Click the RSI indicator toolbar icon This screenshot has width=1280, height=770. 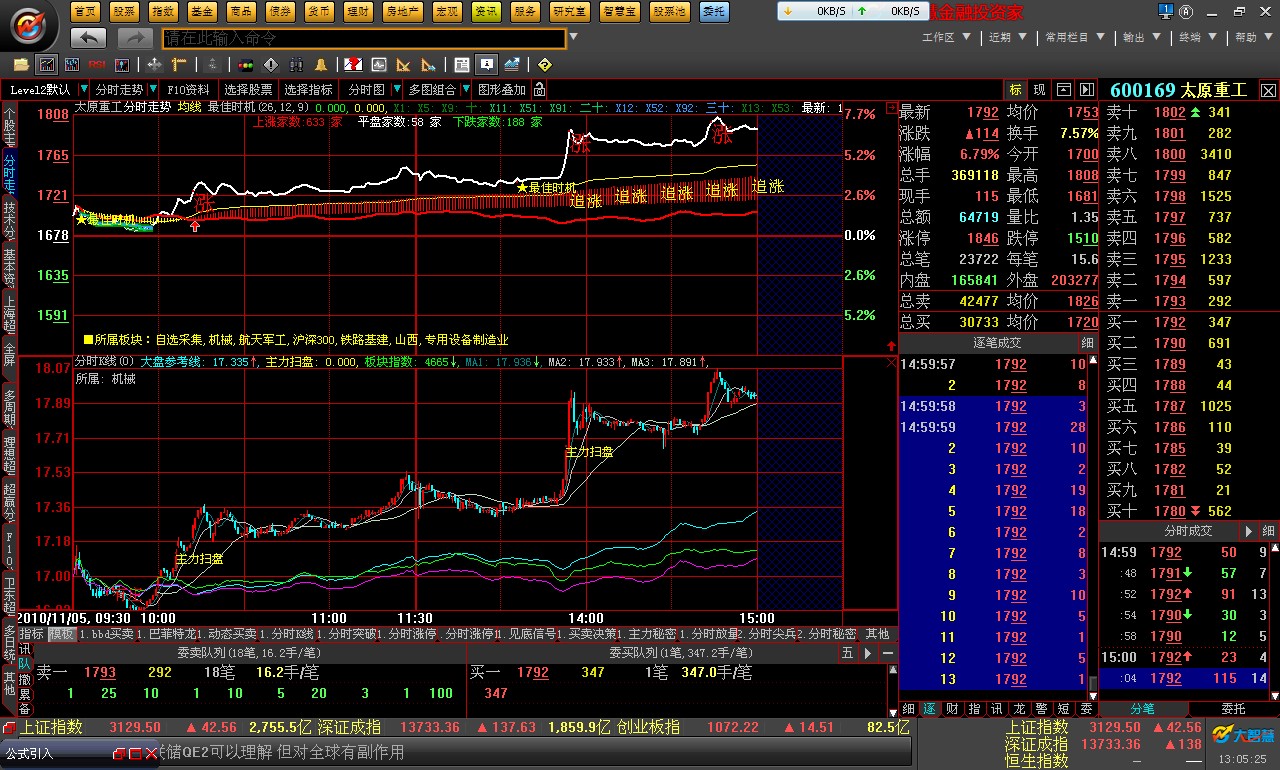[x=97, y=65]
